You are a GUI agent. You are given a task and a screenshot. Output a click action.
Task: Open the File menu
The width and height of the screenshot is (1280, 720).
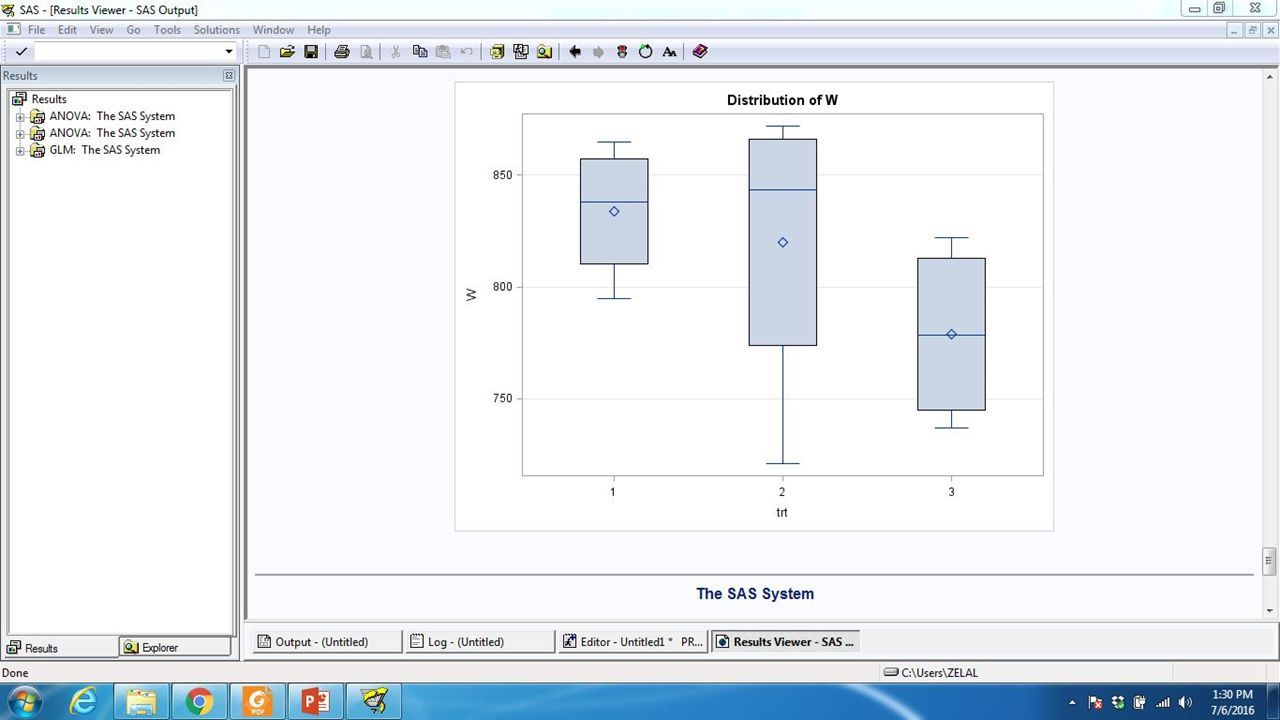(36, 30)
